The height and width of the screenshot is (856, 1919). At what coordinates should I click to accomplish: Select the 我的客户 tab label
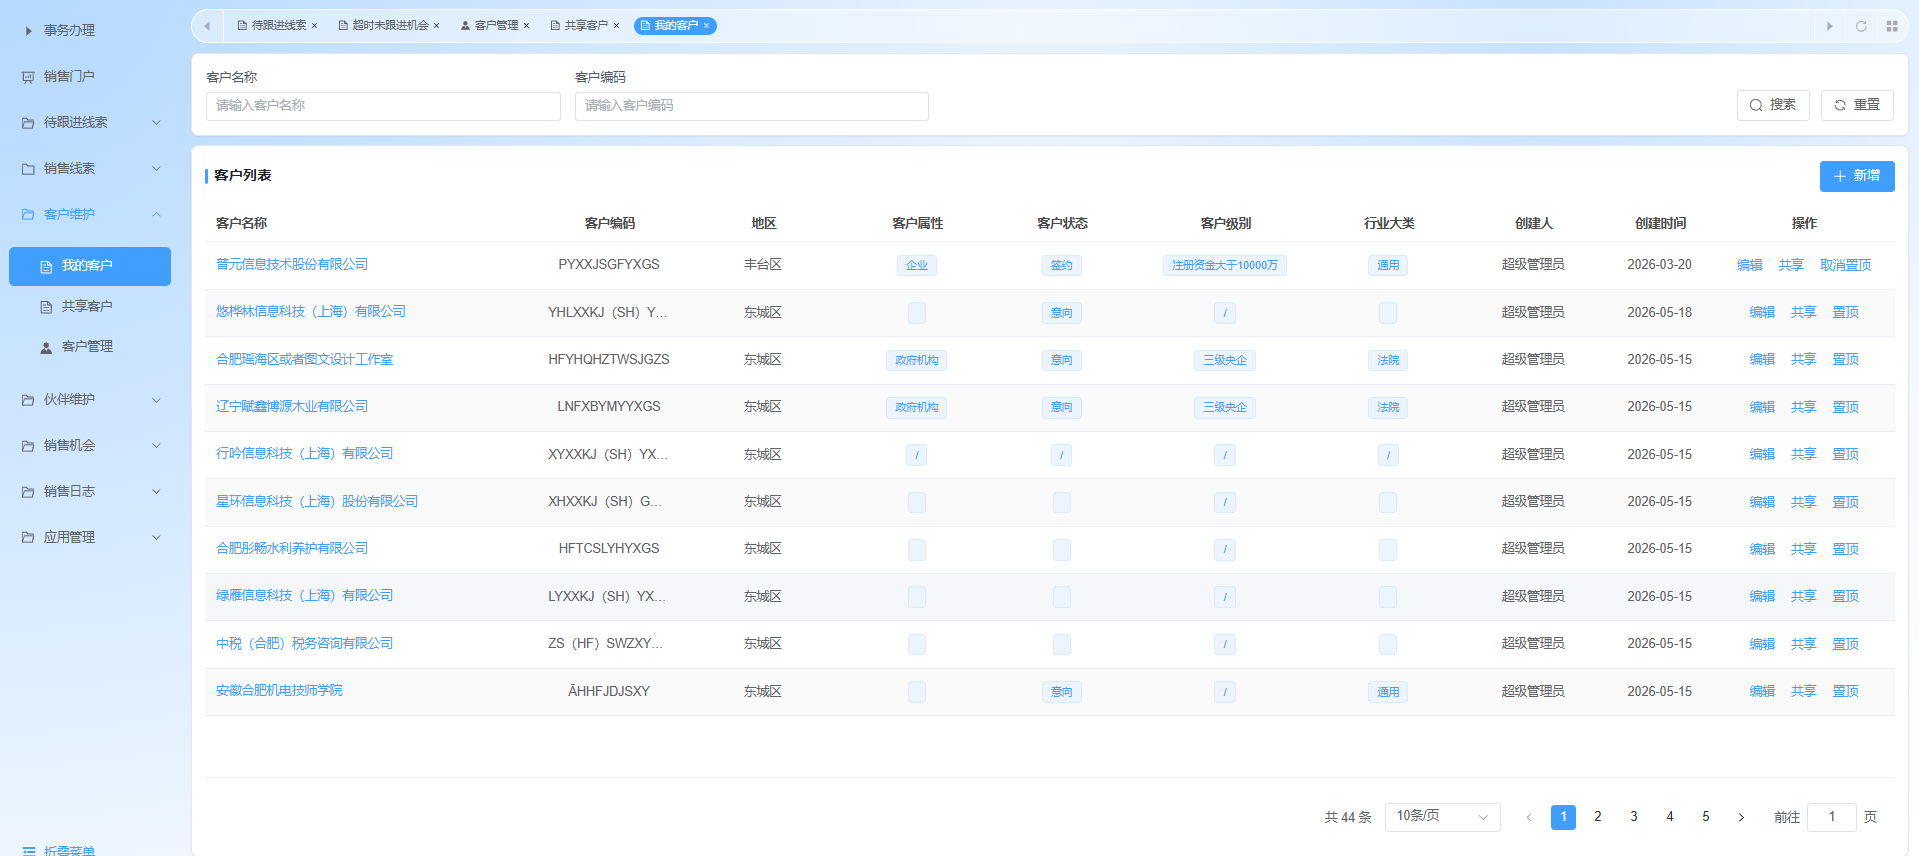click(x=676, y=26)
